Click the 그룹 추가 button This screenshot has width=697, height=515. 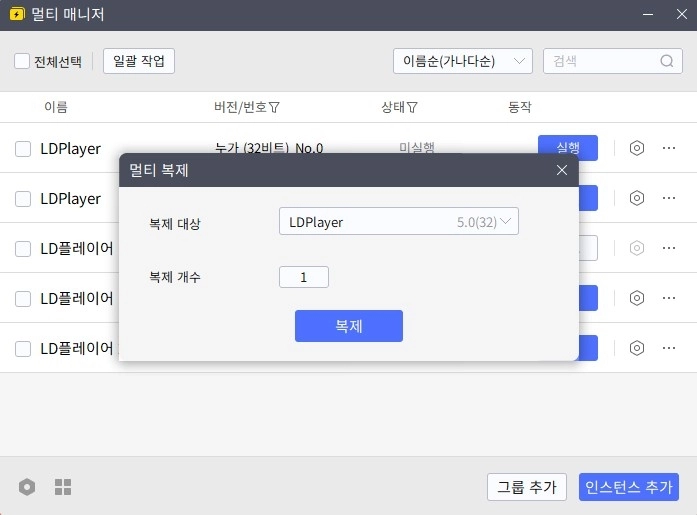click(x=527, y=487)
